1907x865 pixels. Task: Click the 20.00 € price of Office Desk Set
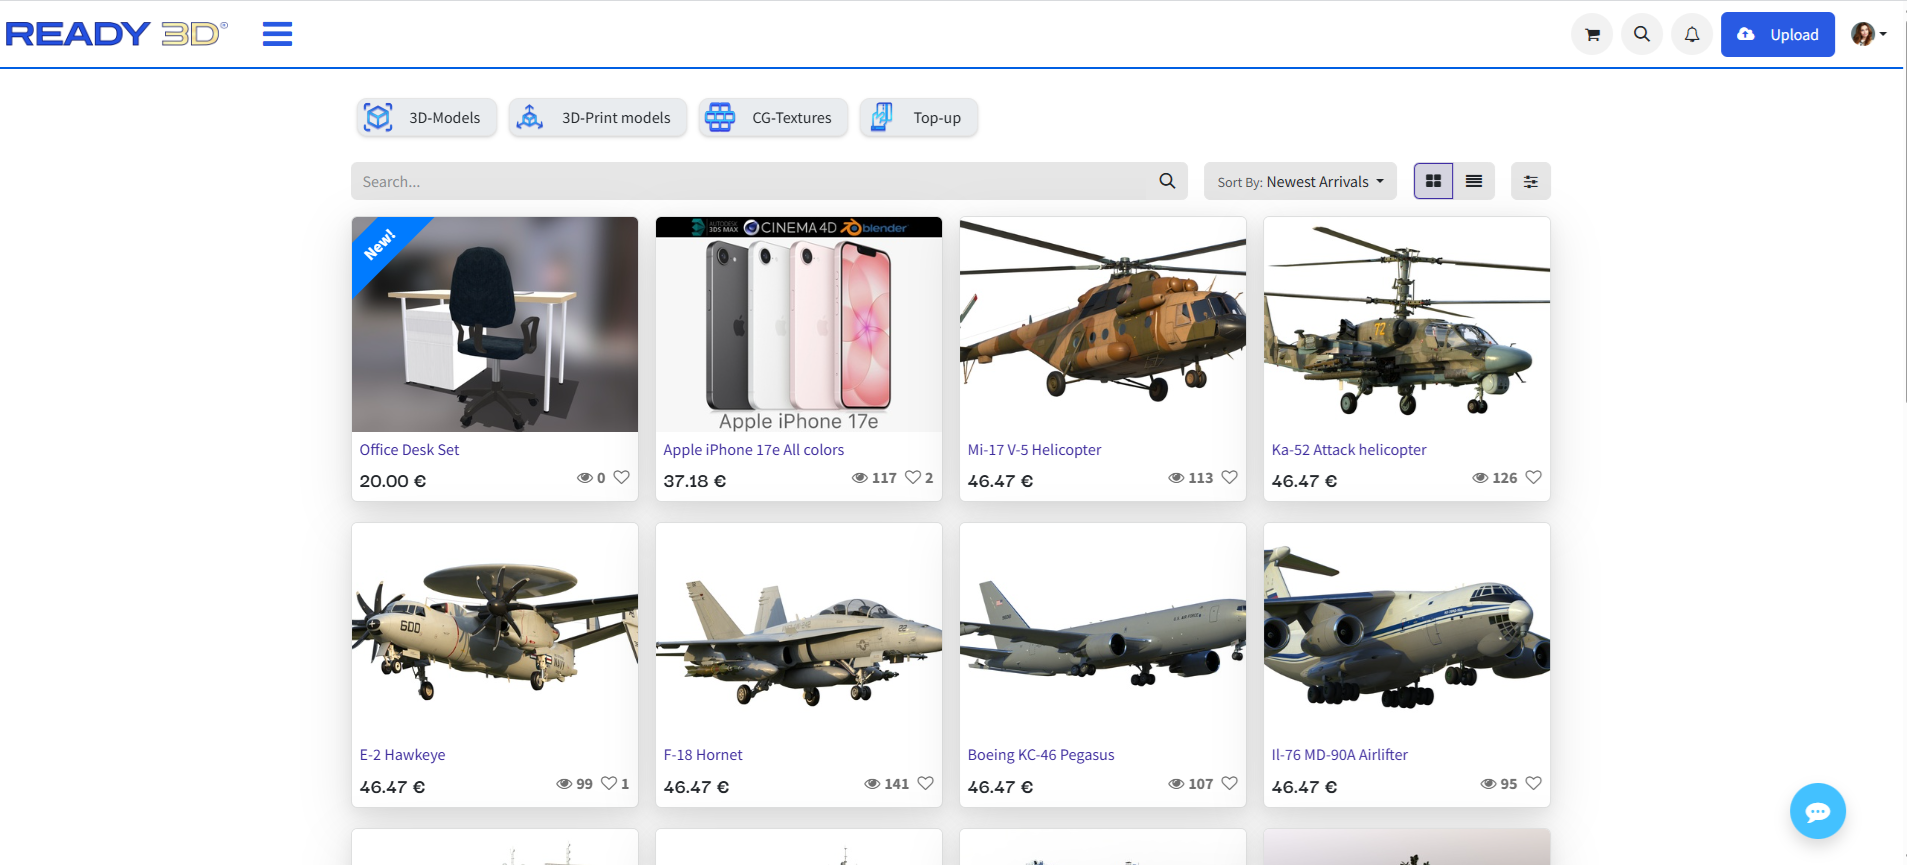(393, 481)
